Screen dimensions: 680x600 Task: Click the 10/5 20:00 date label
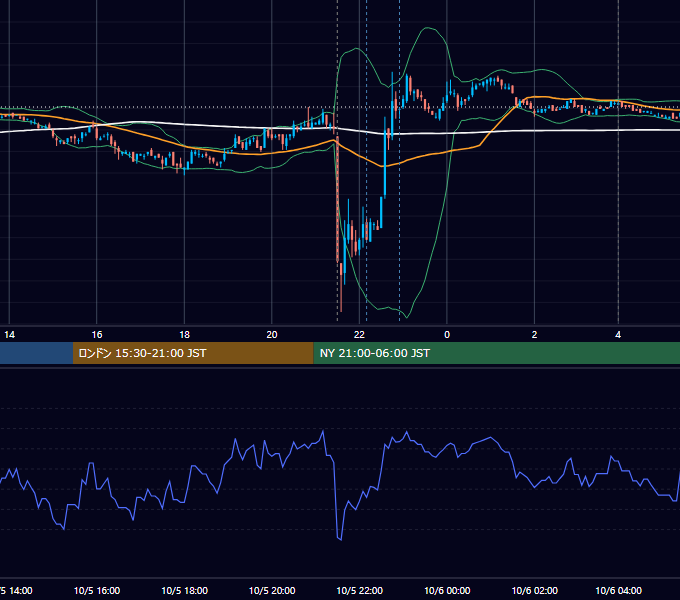tap(272, 590)
